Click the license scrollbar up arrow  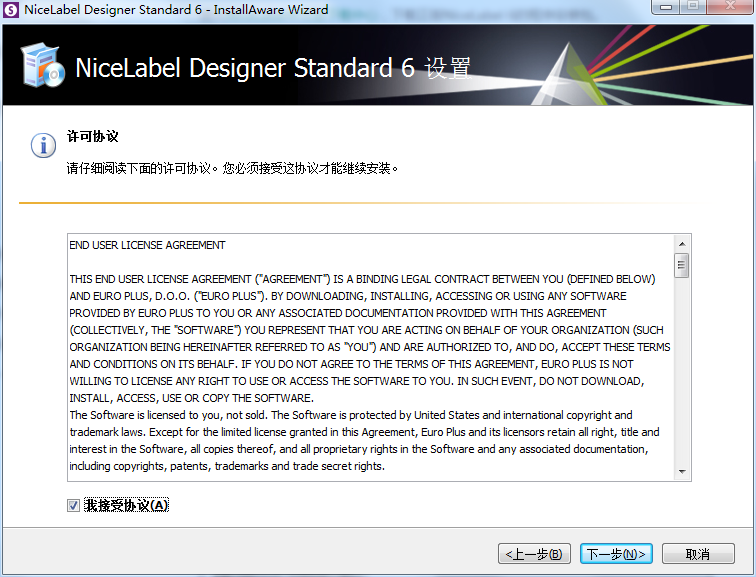(x=682, y=244)
